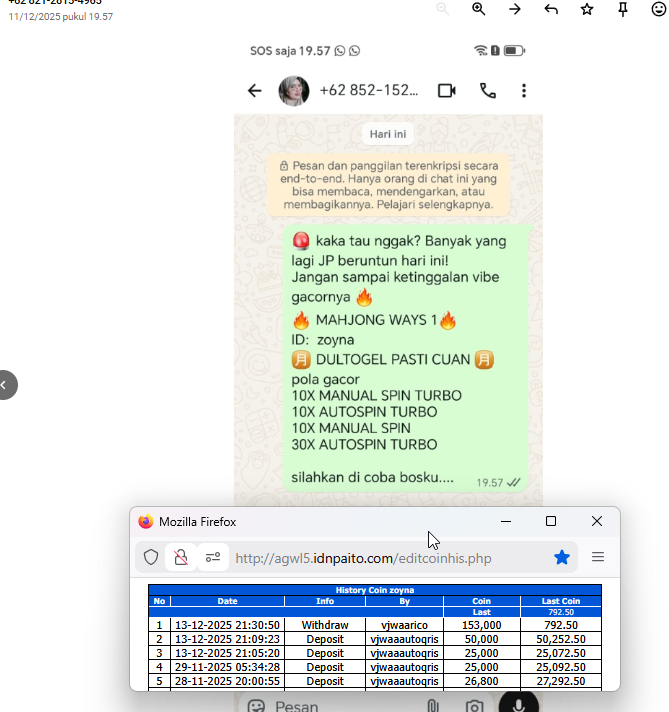669x712 pixels.
Task: Tap the camera icon in message bar
Action: [474, 706]
